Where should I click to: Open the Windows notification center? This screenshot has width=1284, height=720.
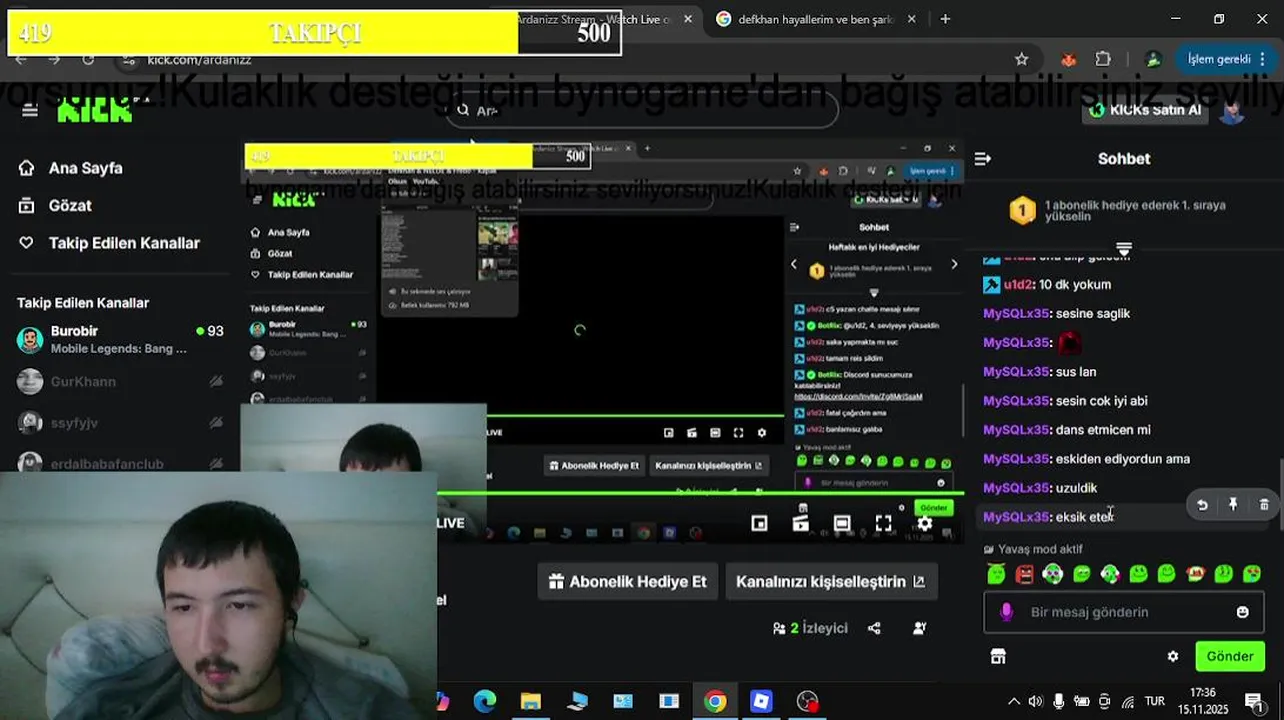(1254, 701)
